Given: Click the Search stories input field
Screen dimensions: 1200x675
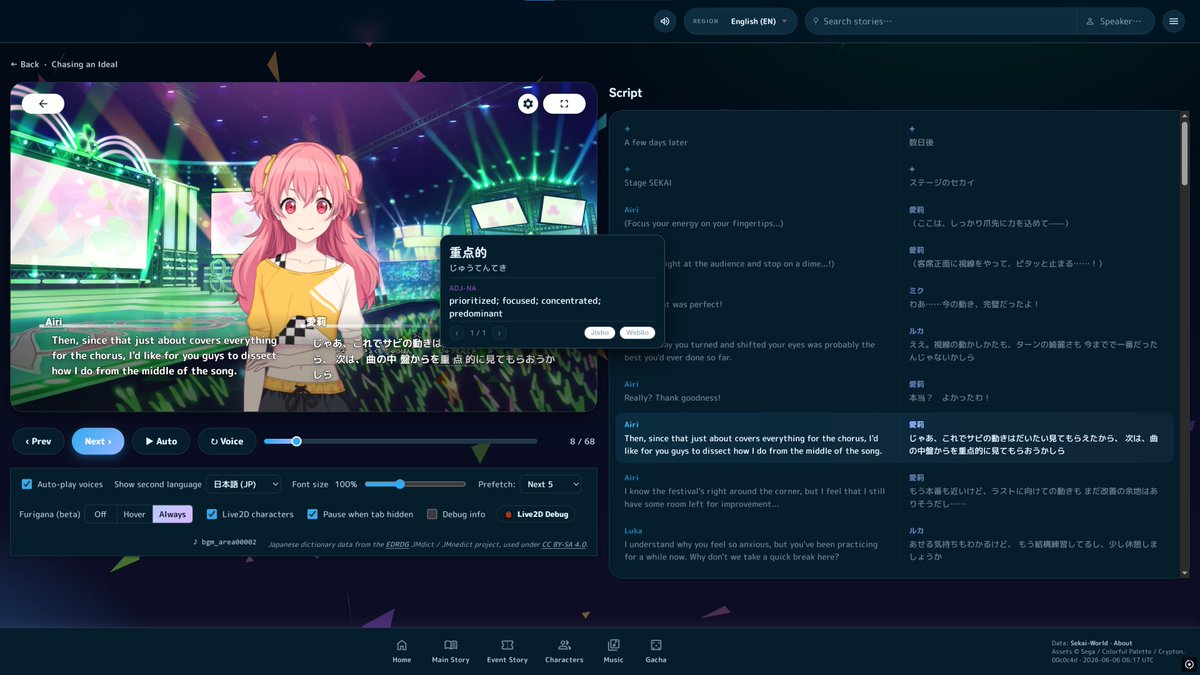Looking at the screenshot, I should tap(940, 21).
